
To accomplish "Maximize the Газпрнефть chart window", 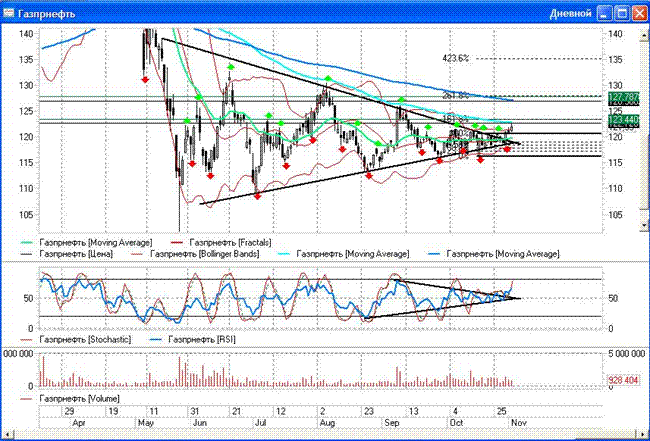I will 622,13.
